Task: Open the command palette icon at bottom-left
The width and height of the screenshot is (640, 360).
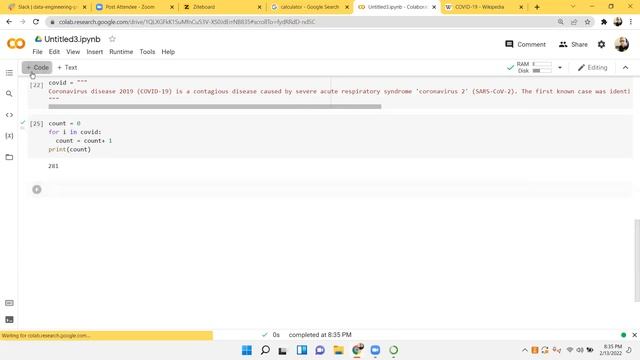Action: tap(9, 303)
